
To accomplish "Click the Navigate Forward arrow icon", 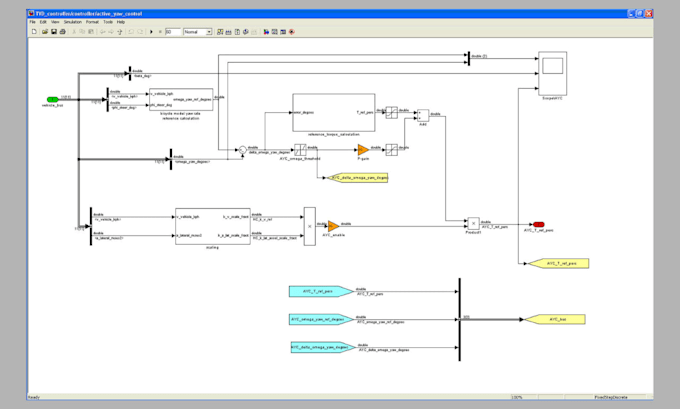I will pos(111,32).
